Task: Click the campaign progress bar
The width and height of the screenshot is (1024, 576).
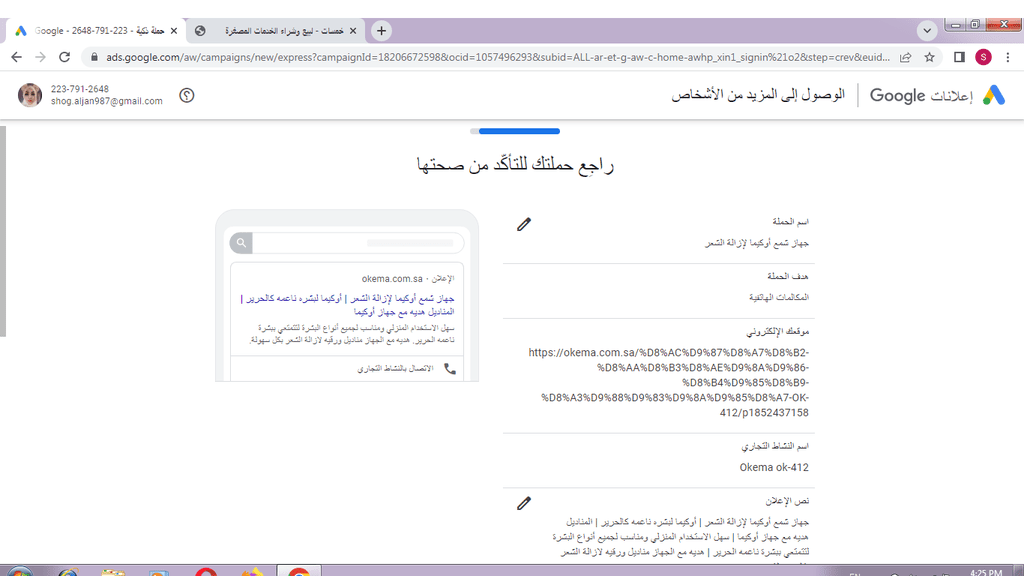Action: click(x=515, y=131)
